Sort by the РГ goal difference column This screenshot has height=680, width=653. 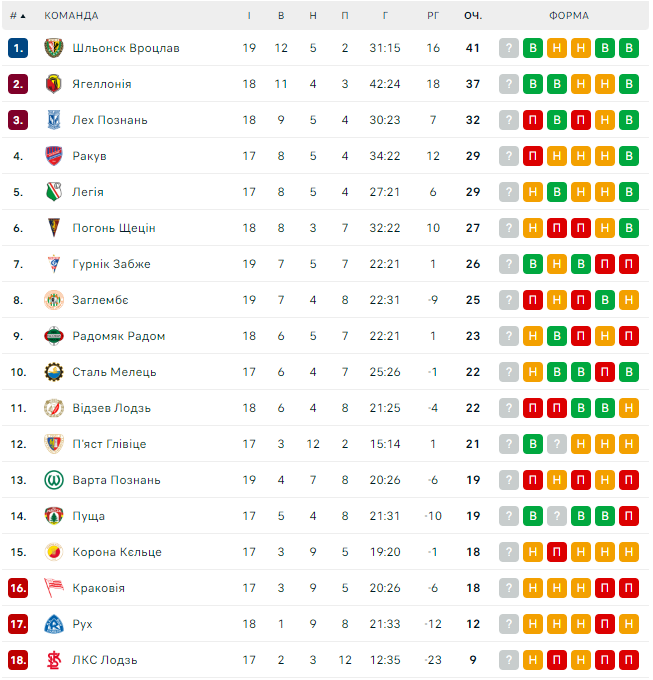click(x=433, y=16)
